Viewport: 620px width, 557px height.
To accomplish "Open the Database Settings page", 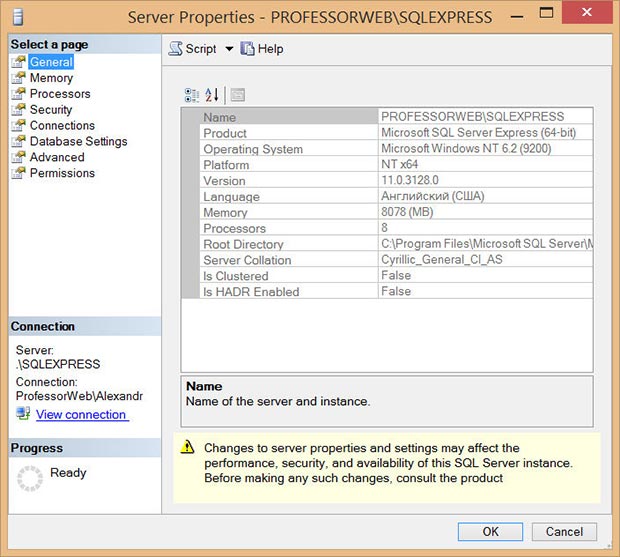I will coord(79,141).
